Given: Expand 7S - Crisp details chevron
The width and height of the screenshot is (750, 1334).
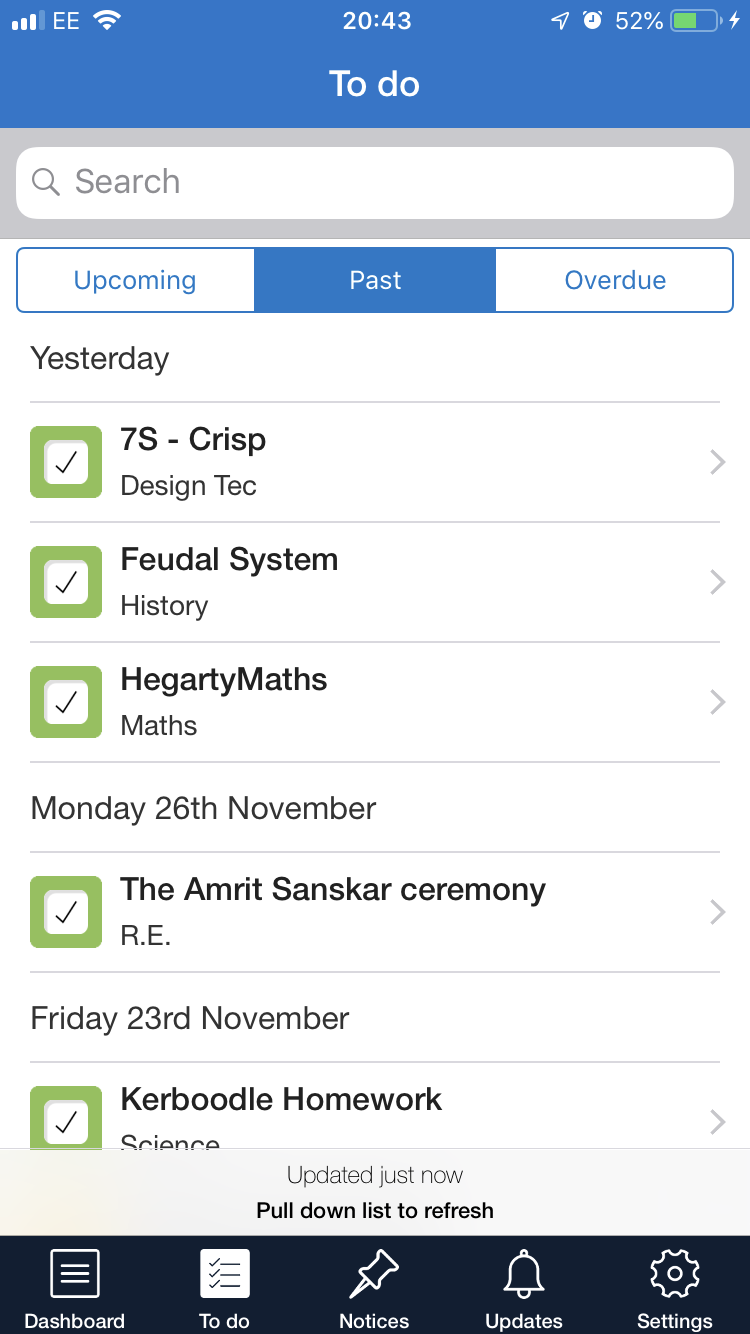Looking at the screenshot, I should (x=716, y=462).
